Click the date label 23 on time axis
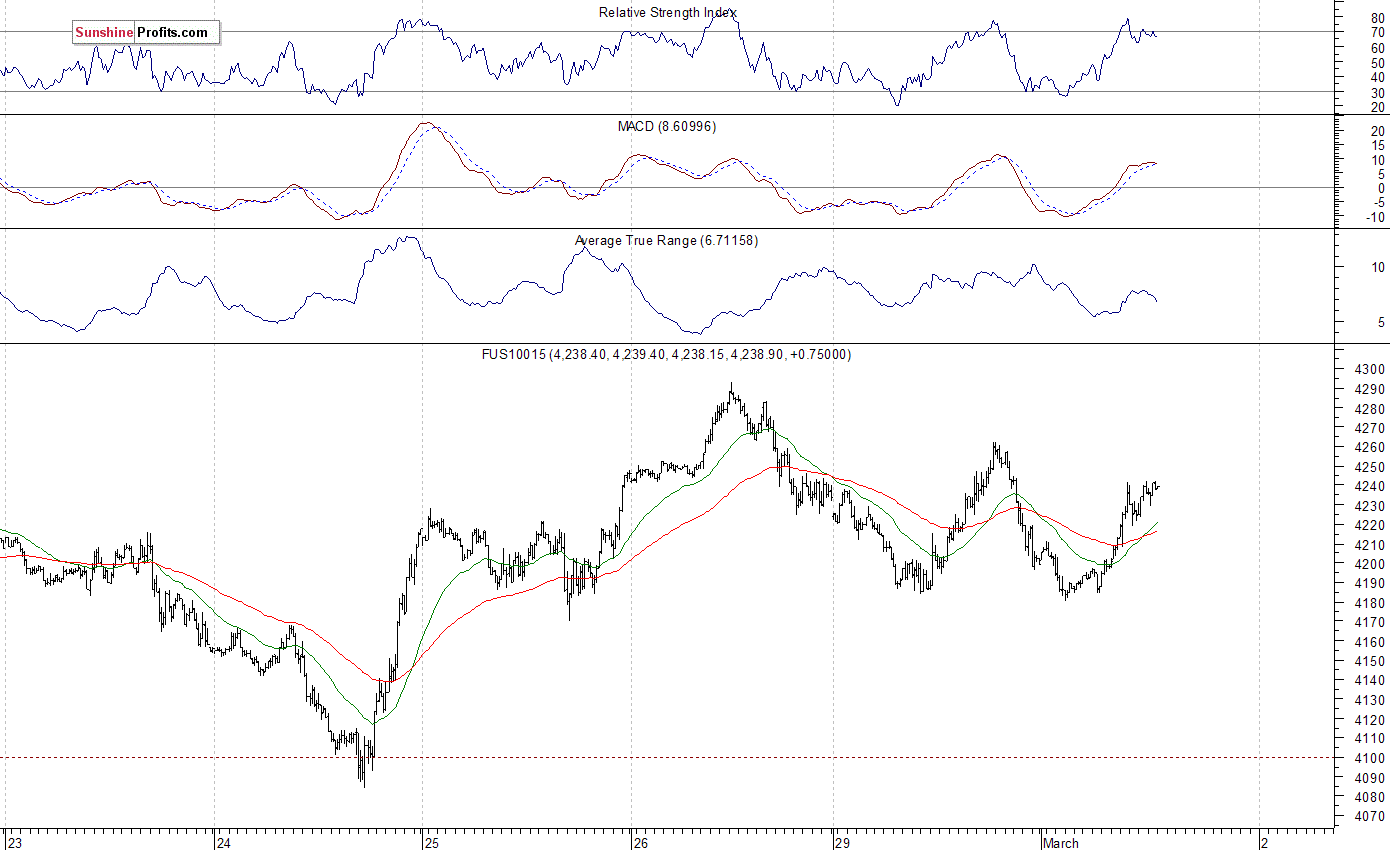 click(15, 843)
